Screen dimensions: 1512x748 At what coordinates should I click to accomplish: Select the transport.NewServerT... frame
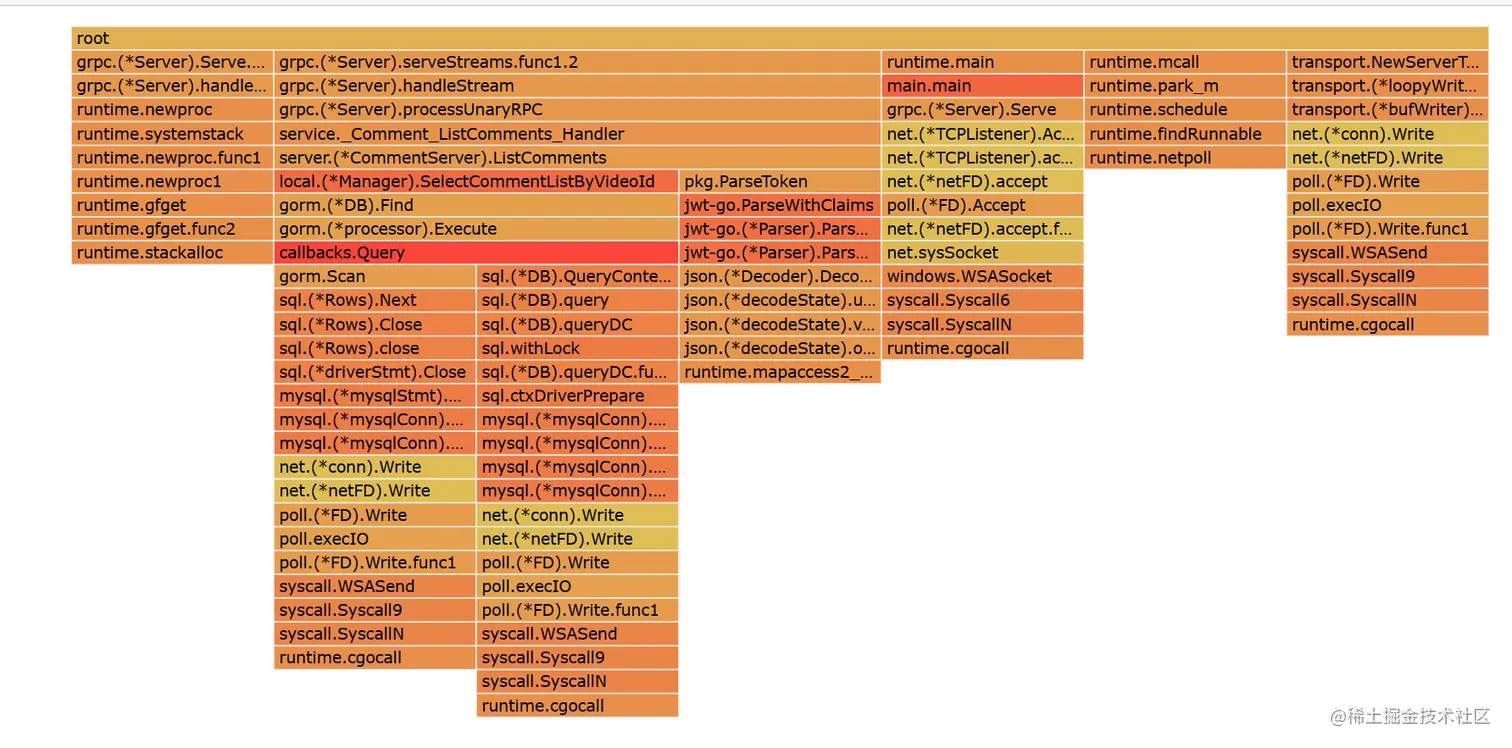(1388, 62)
